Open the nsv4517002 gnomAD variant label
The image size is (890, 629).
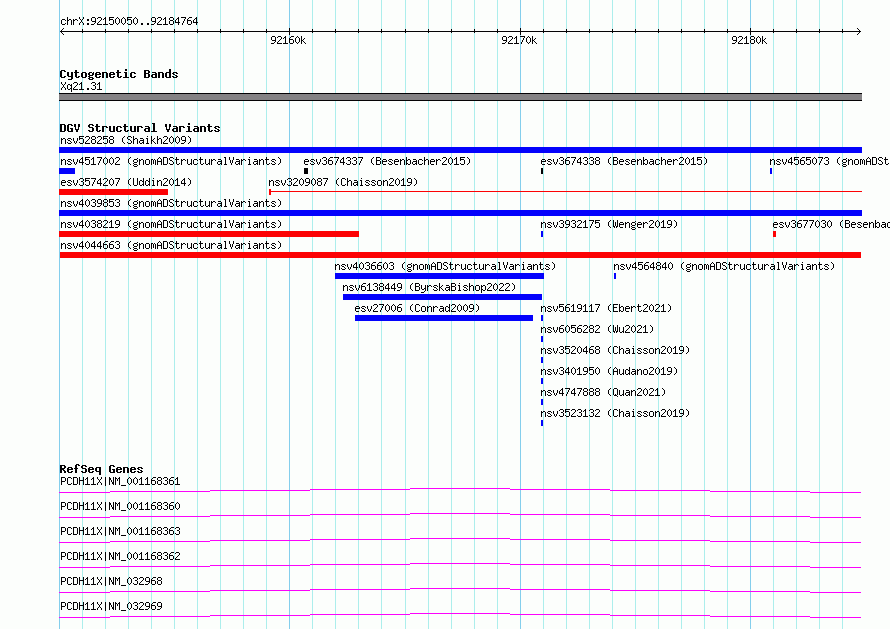(171, 161)
